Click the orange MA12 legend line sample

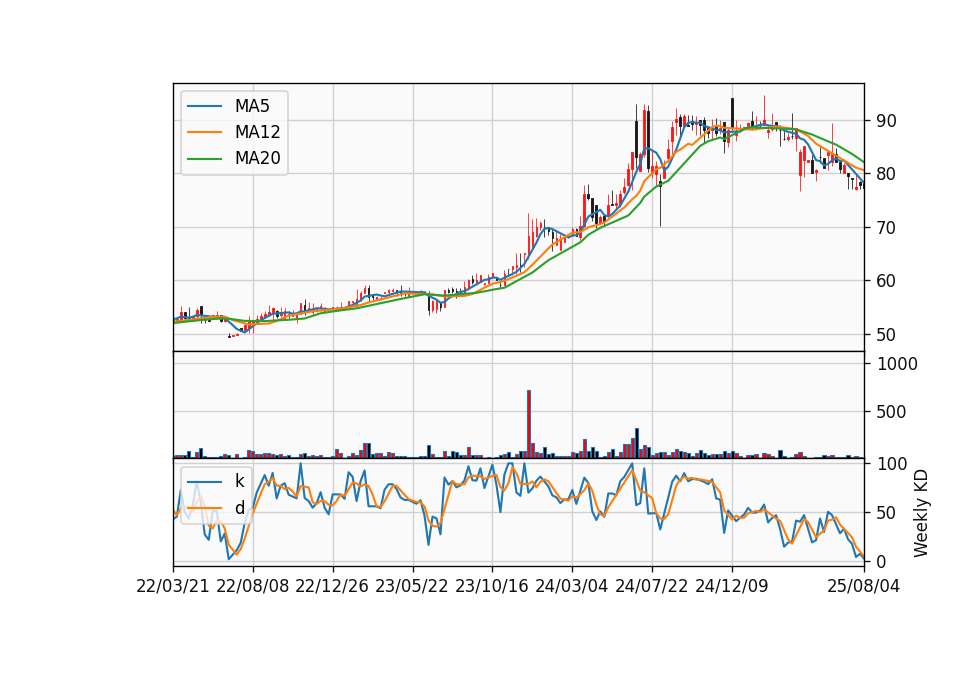coord(204,133)
